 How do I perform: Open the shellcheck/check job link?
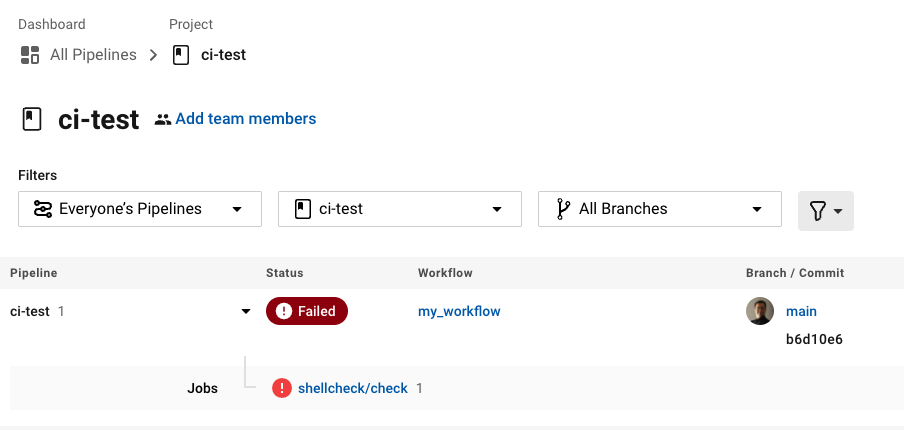[x=353, y=388]
